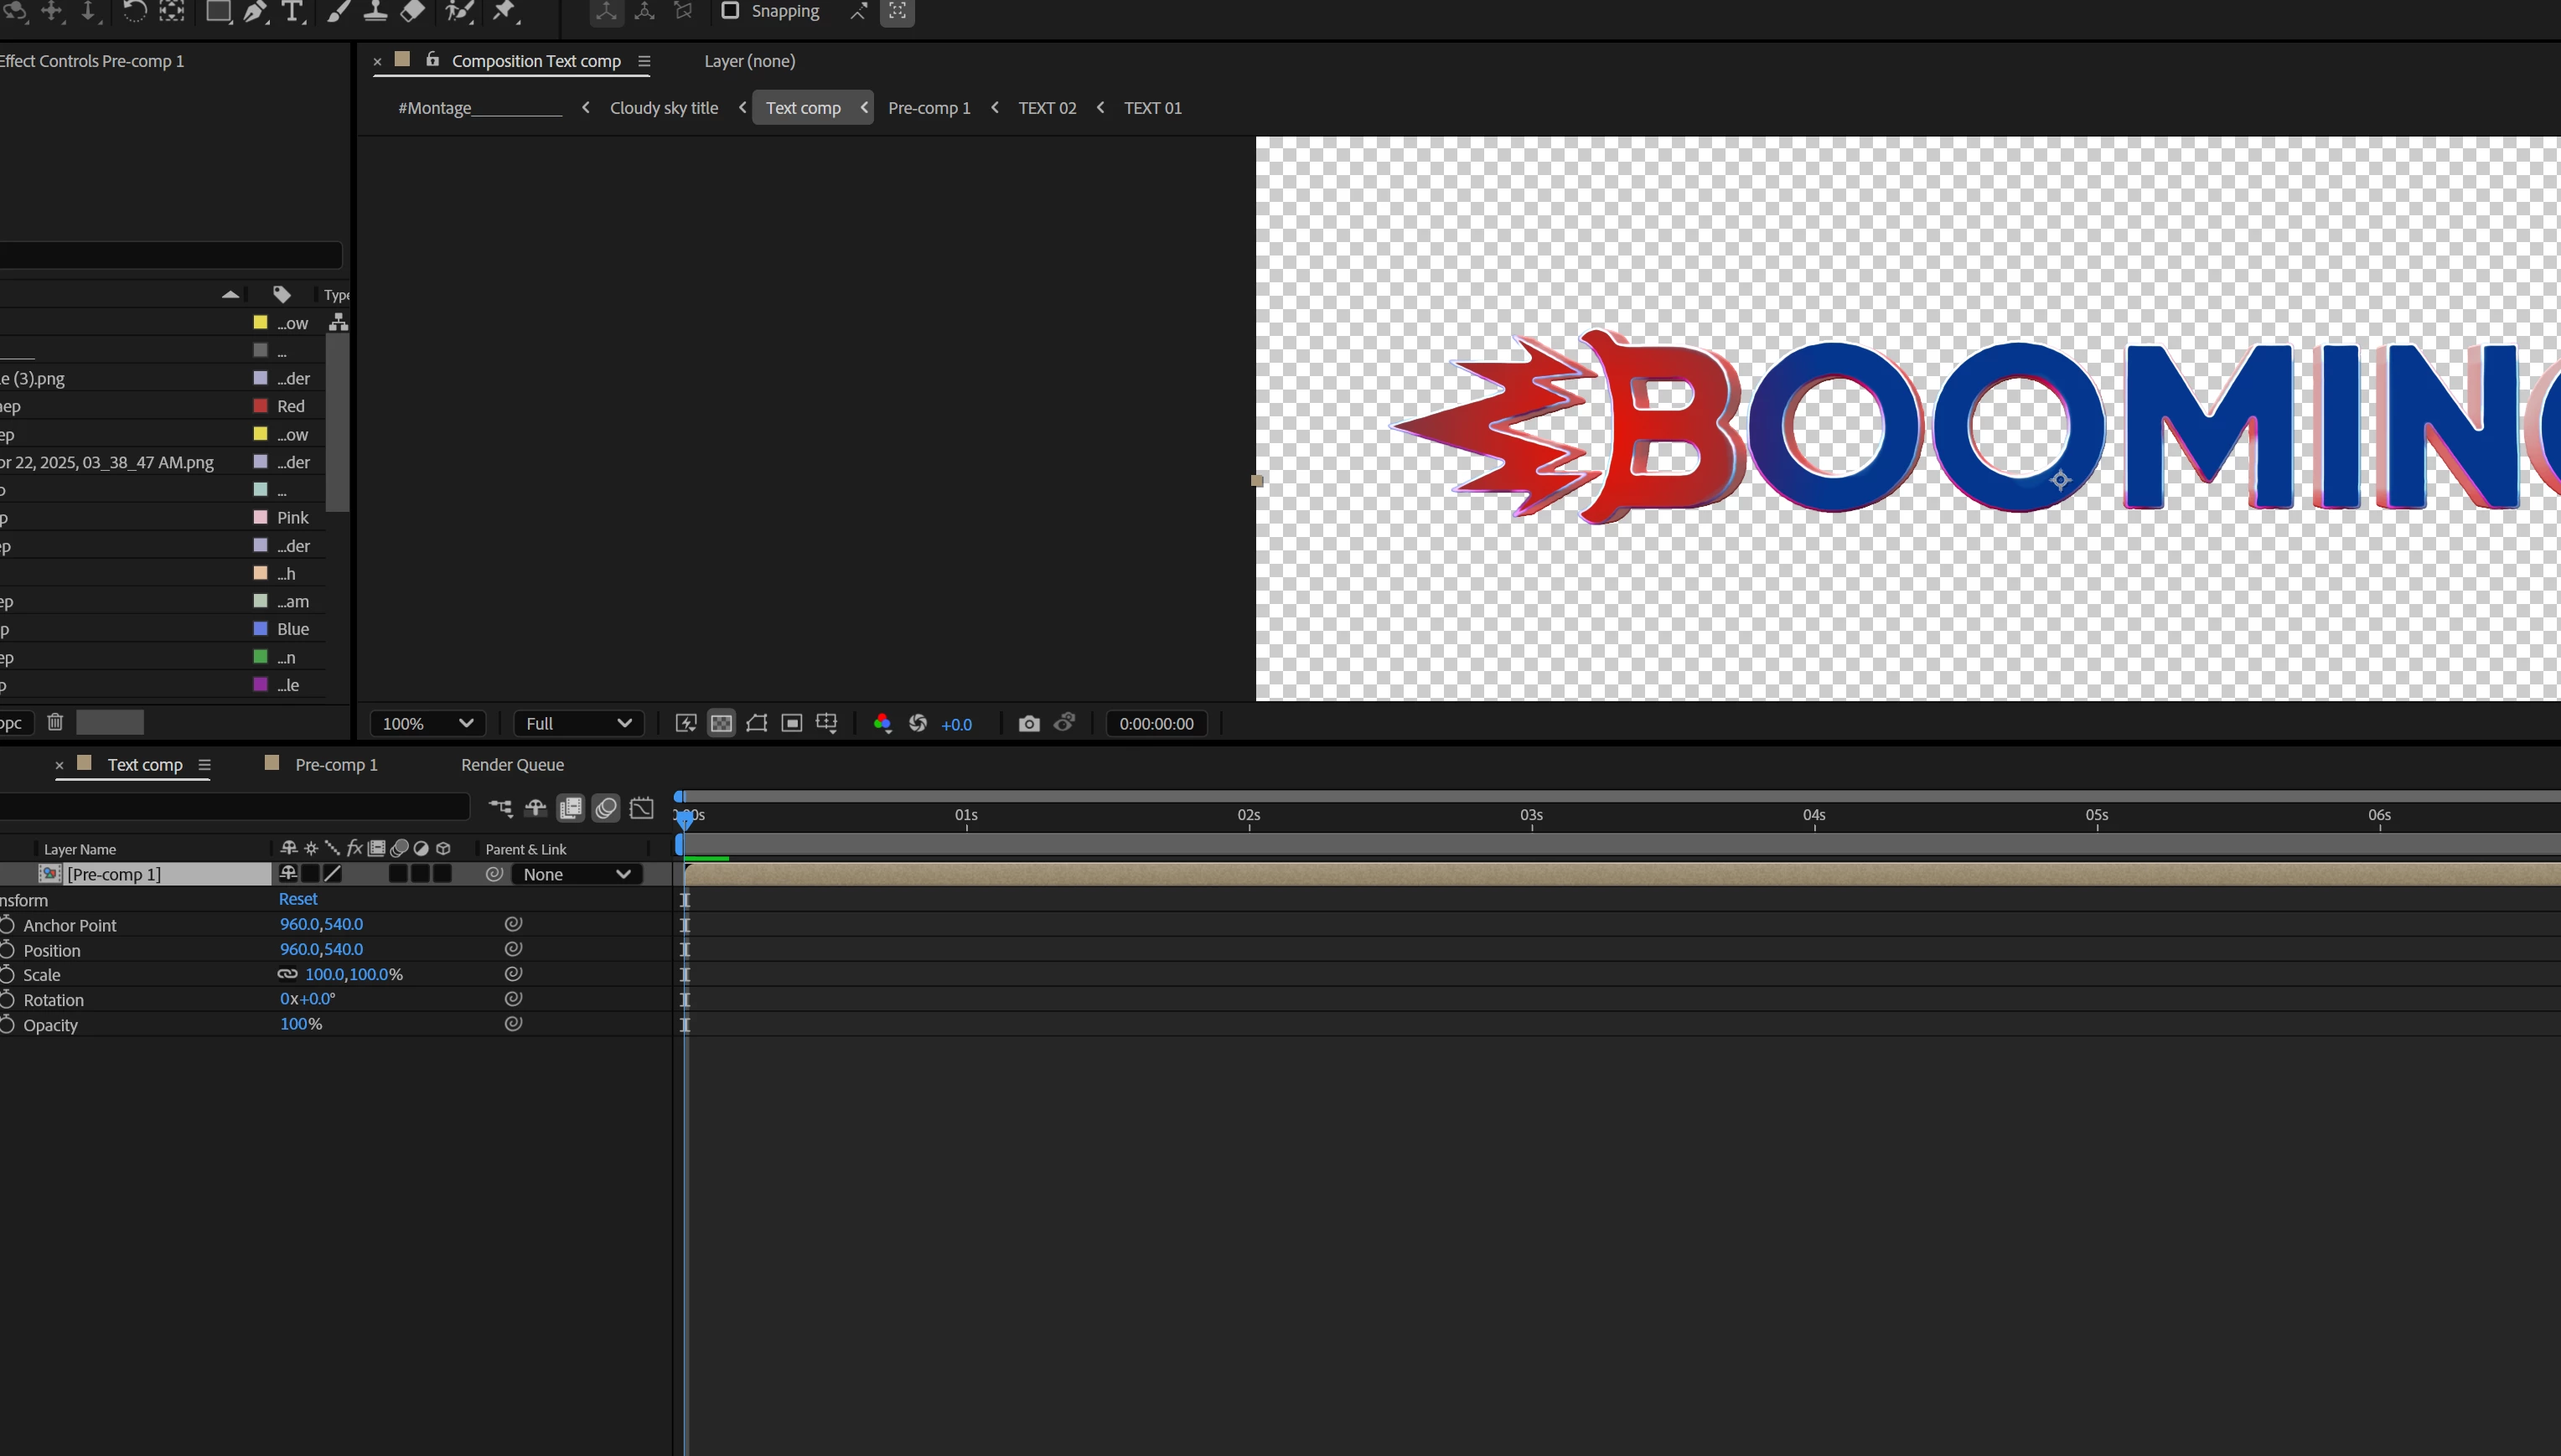Open the 100% magnification dropdown

click(x=428, y=723)
